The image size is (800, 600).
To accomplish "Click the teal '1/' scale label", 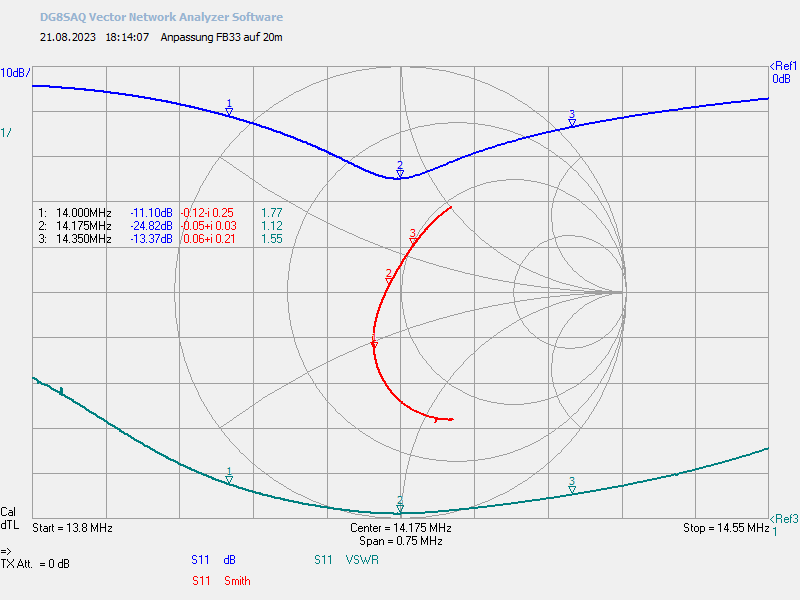I will coord(6,133).
